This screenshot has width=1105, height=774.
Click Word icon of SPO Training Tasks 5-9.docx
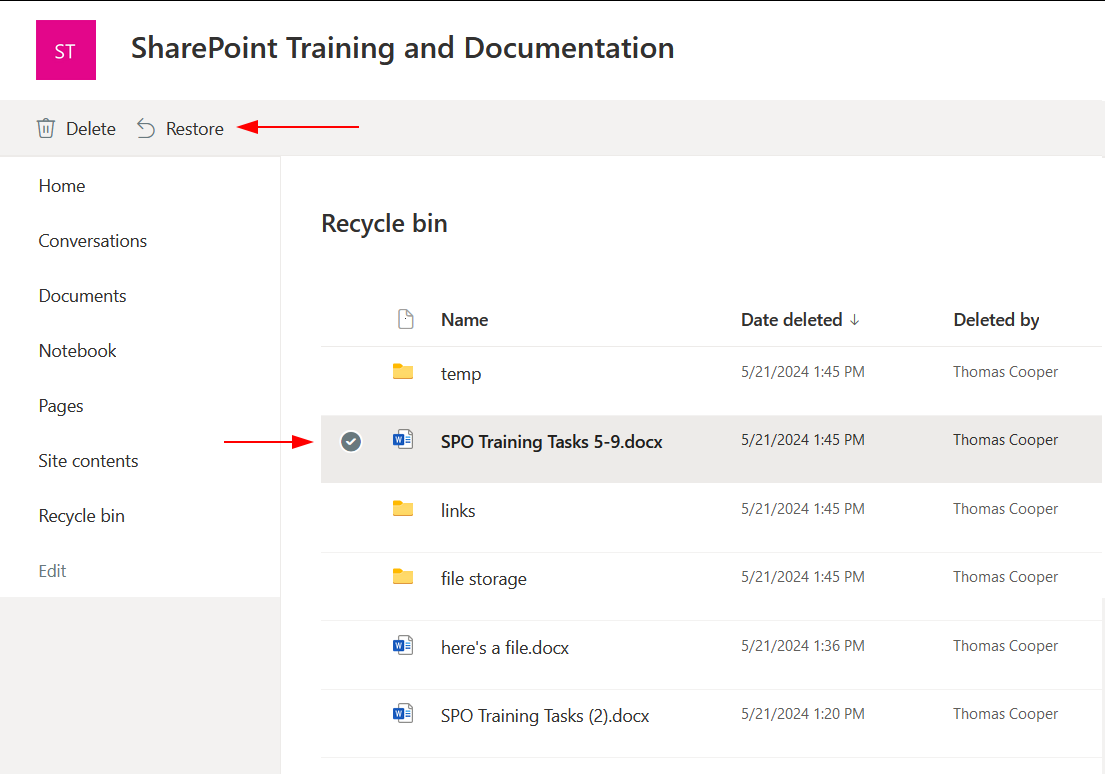[x=403, y=440]
